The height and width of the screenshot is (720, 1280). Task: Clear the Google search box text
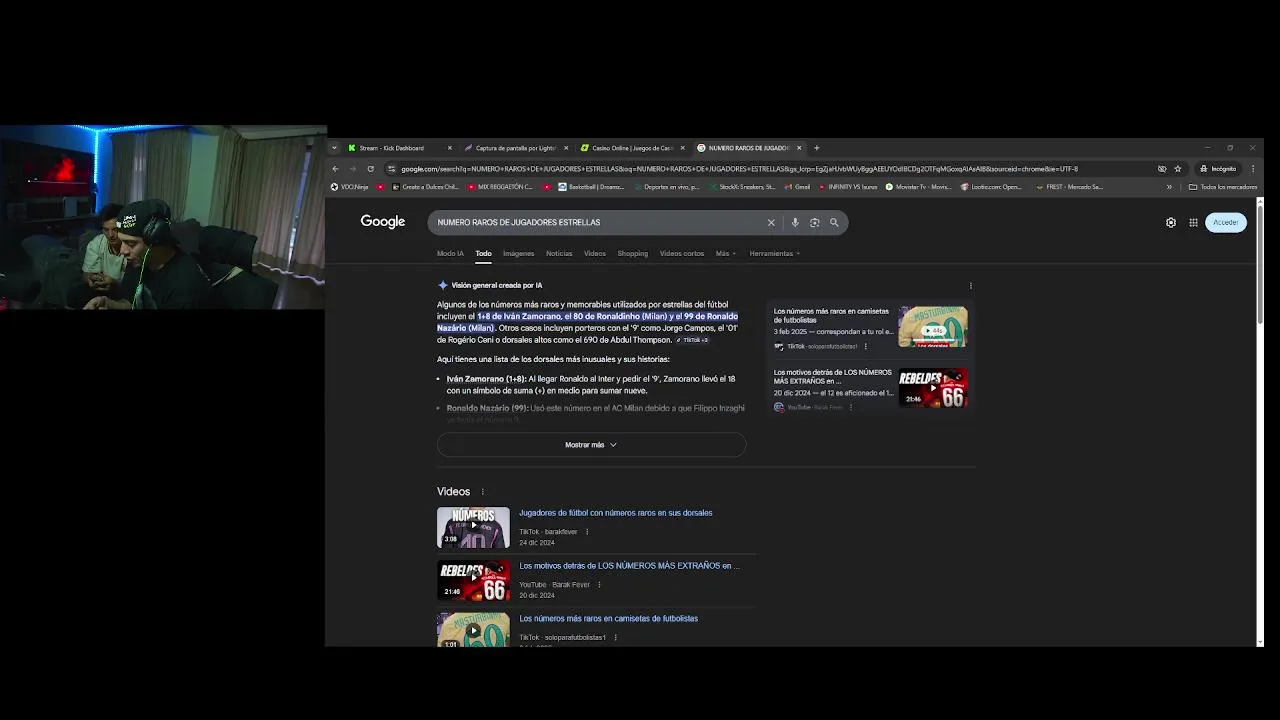771,222
